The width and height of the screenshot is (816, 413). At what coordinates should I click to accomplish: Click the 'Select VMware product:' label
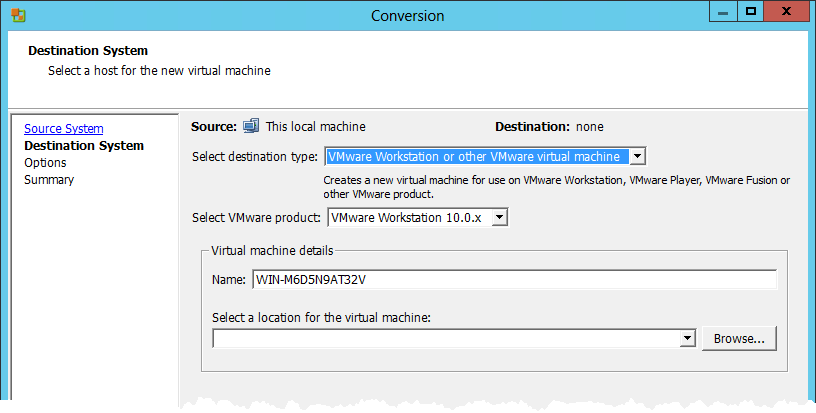click(x=256, y=217)
